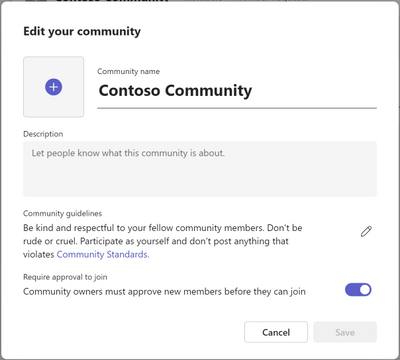Click the word 'Contoso' in the community name
Viewport: 400px width, 360px height.
tap(129, 90)
